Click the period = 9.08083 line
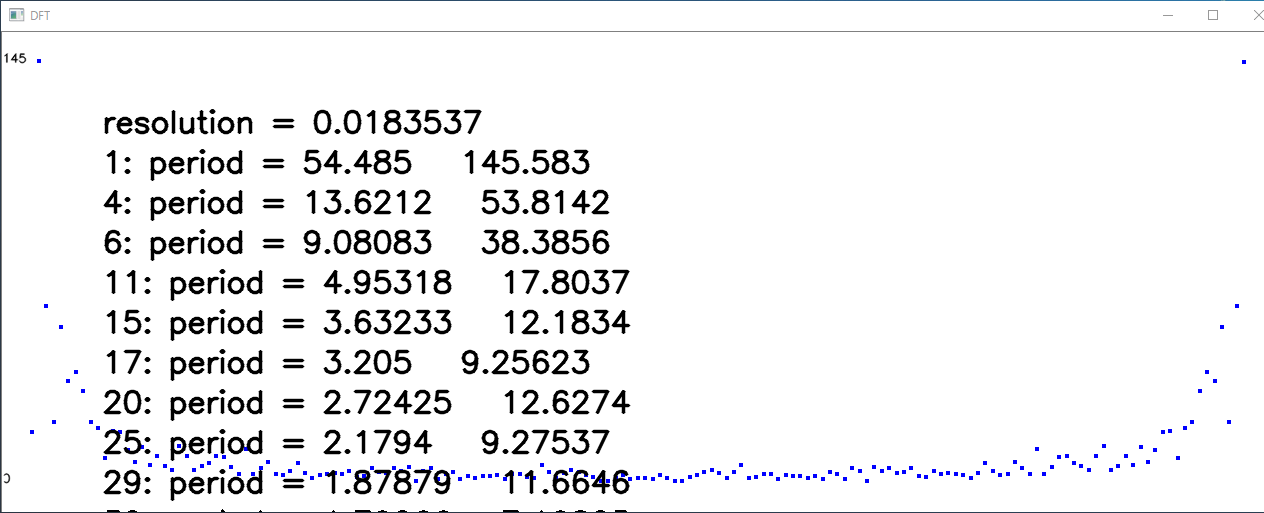Screen dimensions: 1264x513 point(356,243)
